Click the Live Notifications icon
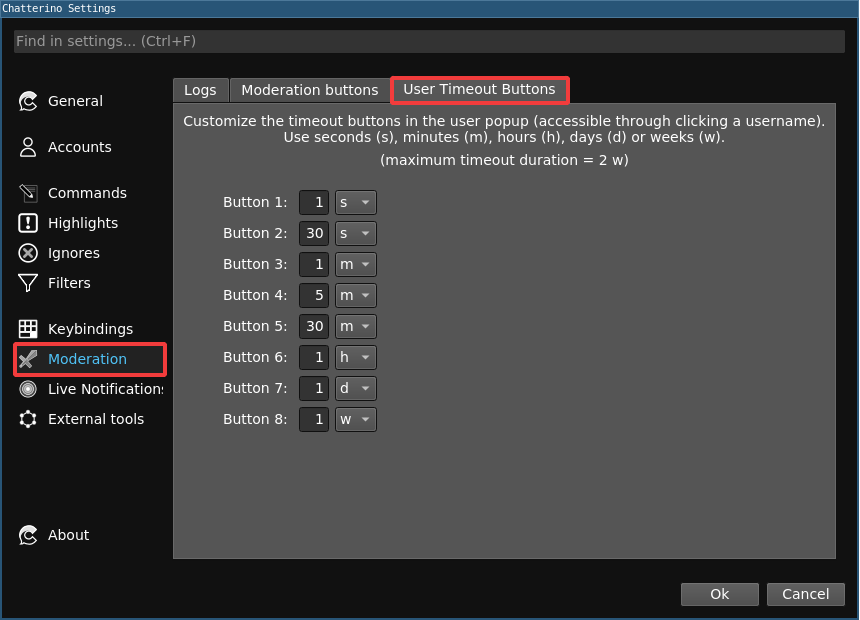This screenshot has width=860, height=620. point(28,389)
